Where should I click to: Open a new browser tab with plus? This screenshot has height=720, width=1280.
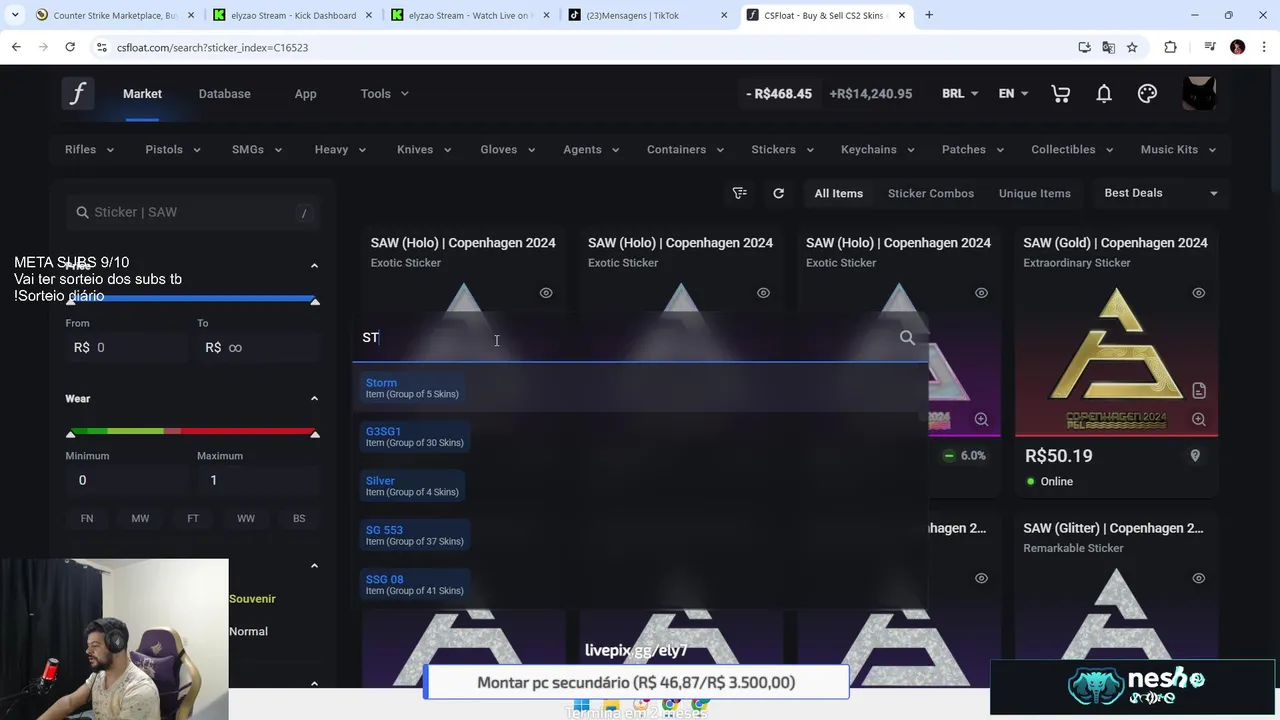[929, 15]
